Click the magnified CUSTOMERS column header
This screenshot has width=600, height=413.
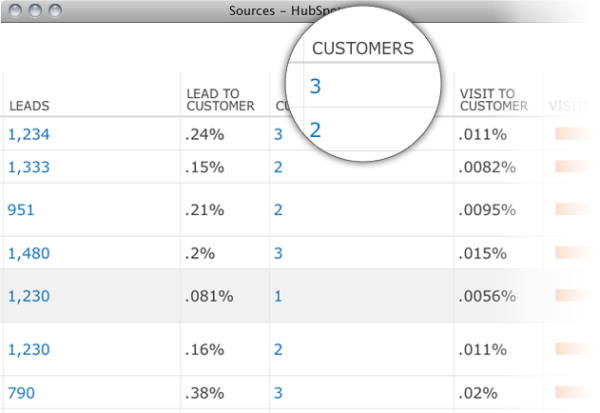[x=361, y=48]
